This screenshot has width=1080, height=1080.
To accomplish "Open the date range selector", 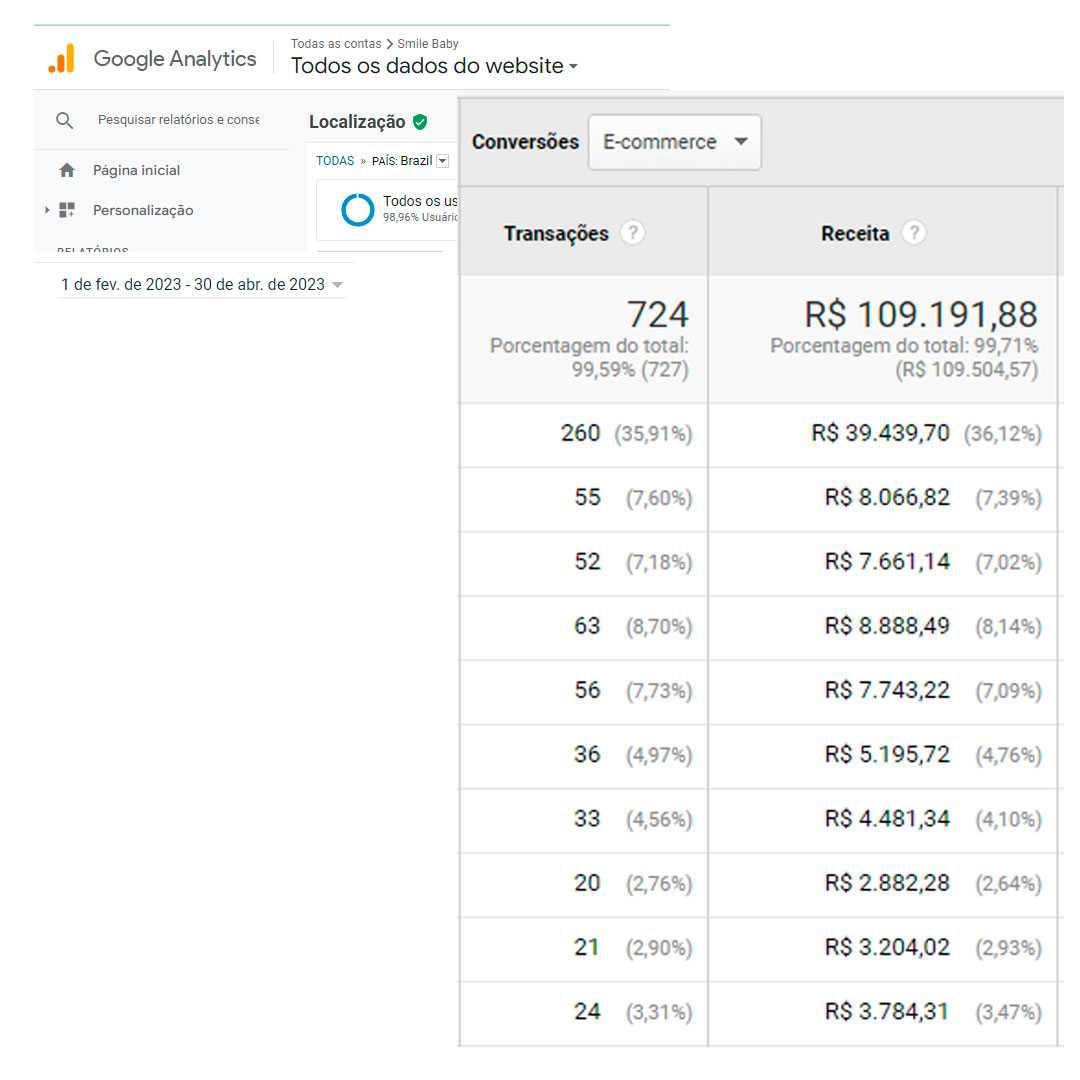I will coord(201,285).
